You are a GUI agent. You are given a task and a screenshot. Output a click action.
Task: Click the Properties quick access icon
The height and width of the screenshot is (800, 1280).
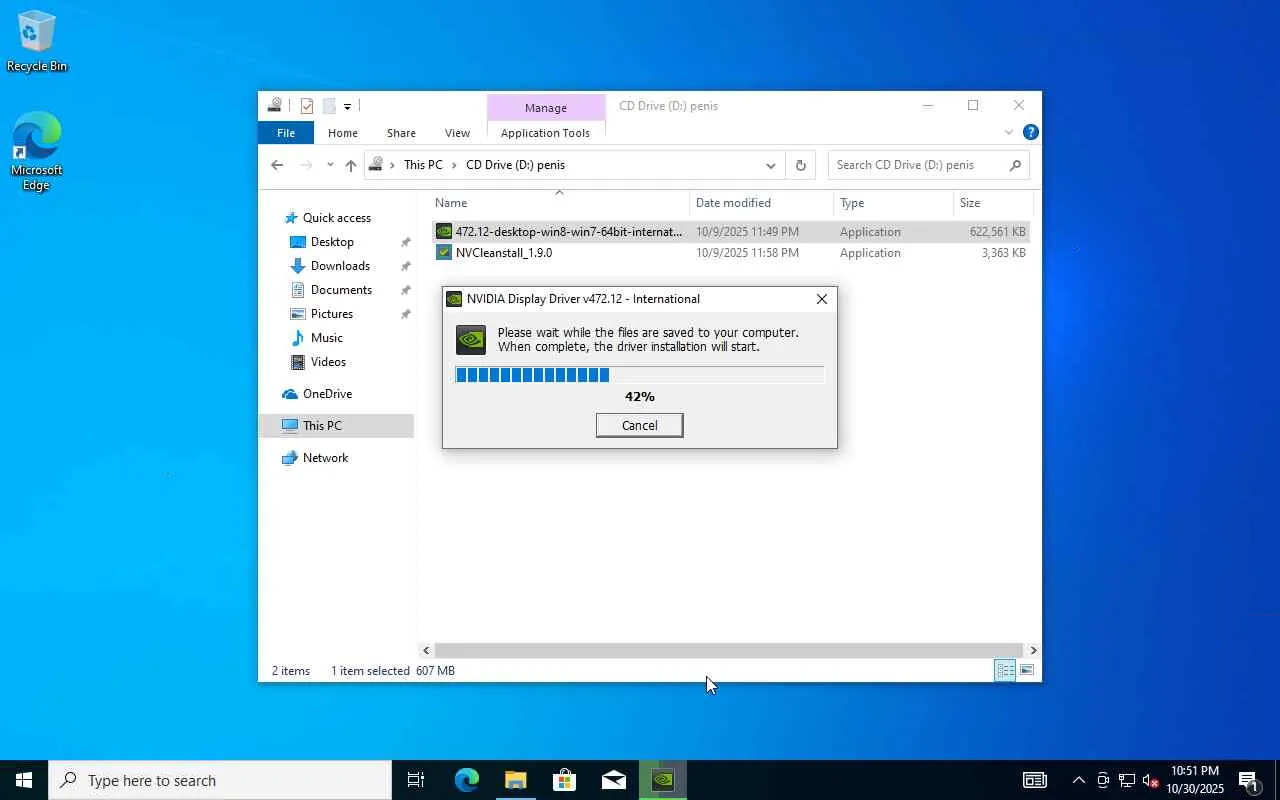(307, 106)
